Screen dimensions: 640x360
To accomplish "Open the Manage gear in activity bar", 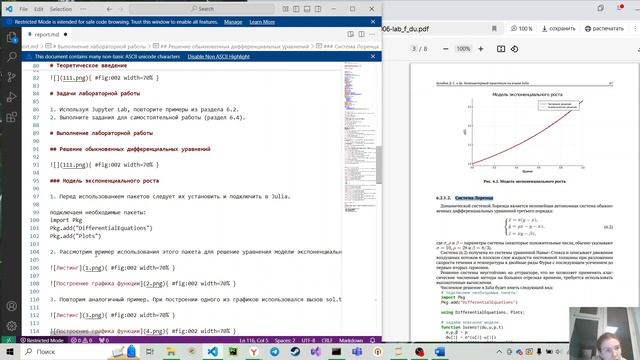I will point(11,326).
